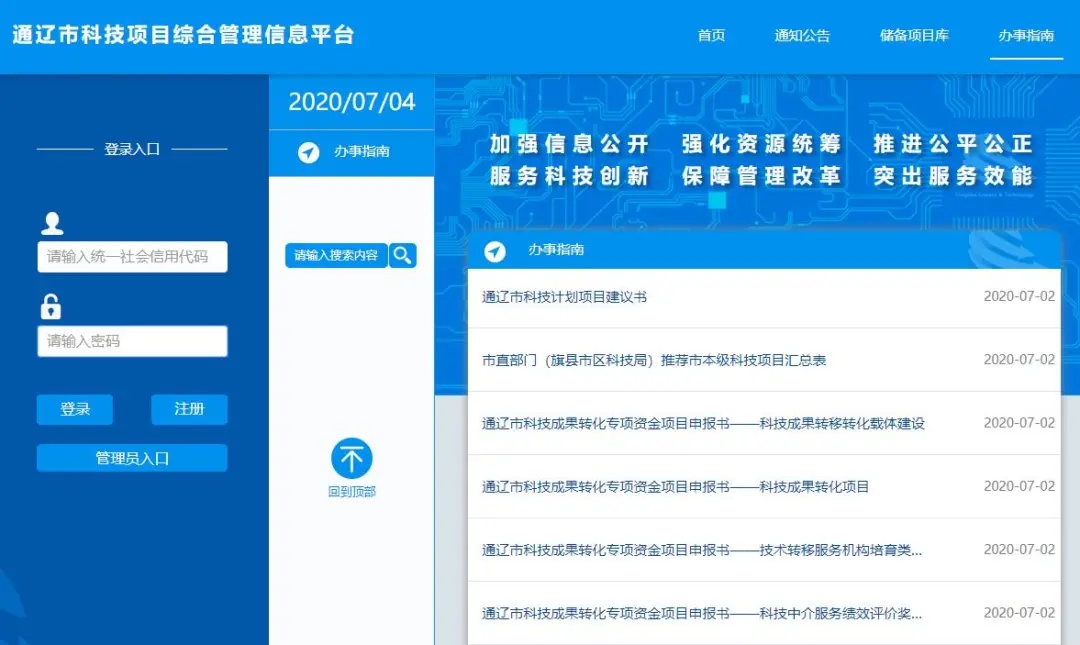This screenshot has width=1080, height=645.
Task: Click the compass icon in list panel header
Action: click(x=495, y=252)
